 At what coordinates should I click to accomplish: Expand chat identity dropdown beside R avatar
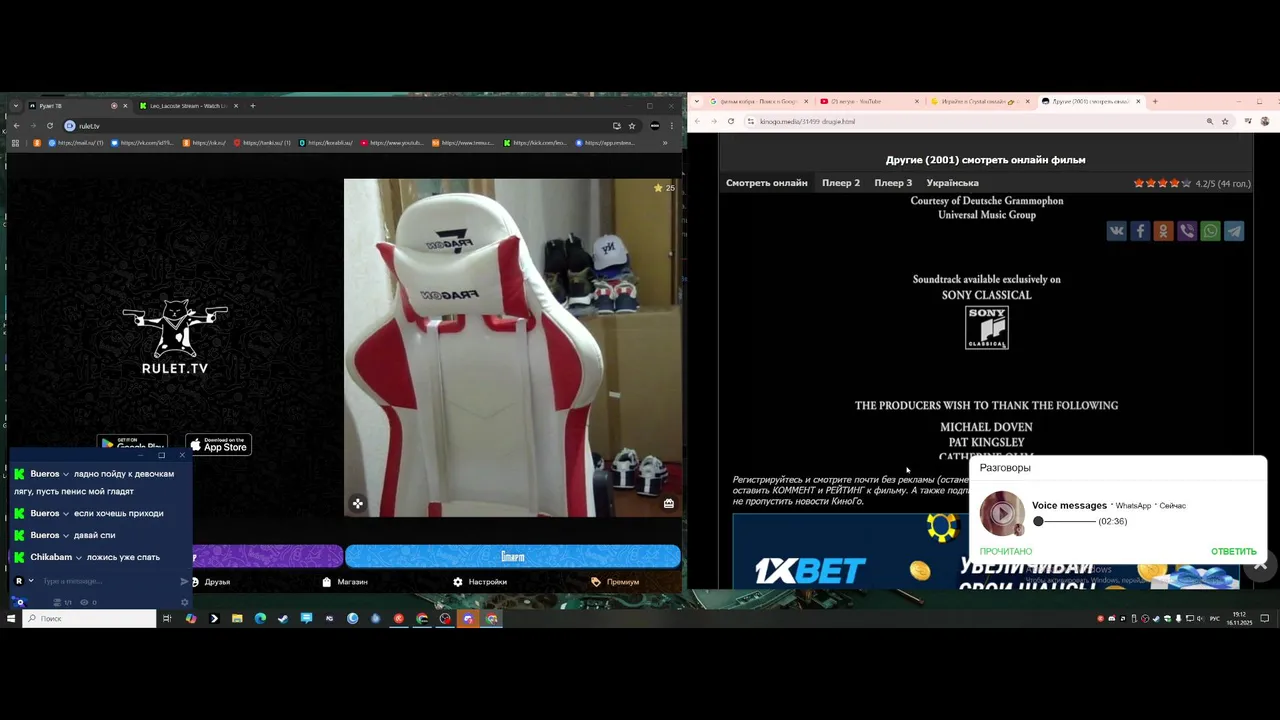(x=31, y=581)
